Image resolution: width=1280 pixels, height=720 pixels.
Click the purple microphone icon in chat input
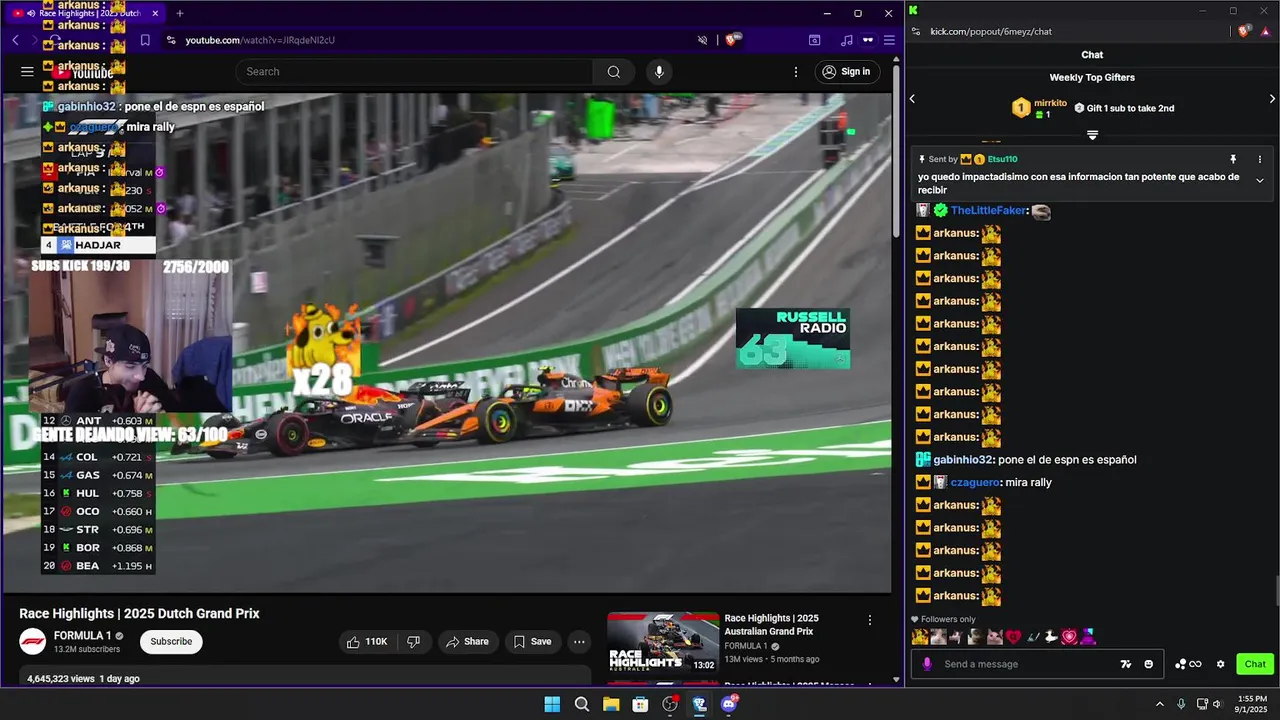(927, 664)
